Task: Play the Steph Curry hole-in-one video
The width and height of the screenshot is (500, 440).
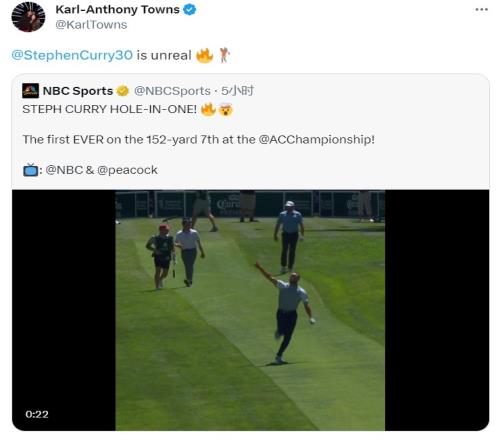Action: pos(250,310)
